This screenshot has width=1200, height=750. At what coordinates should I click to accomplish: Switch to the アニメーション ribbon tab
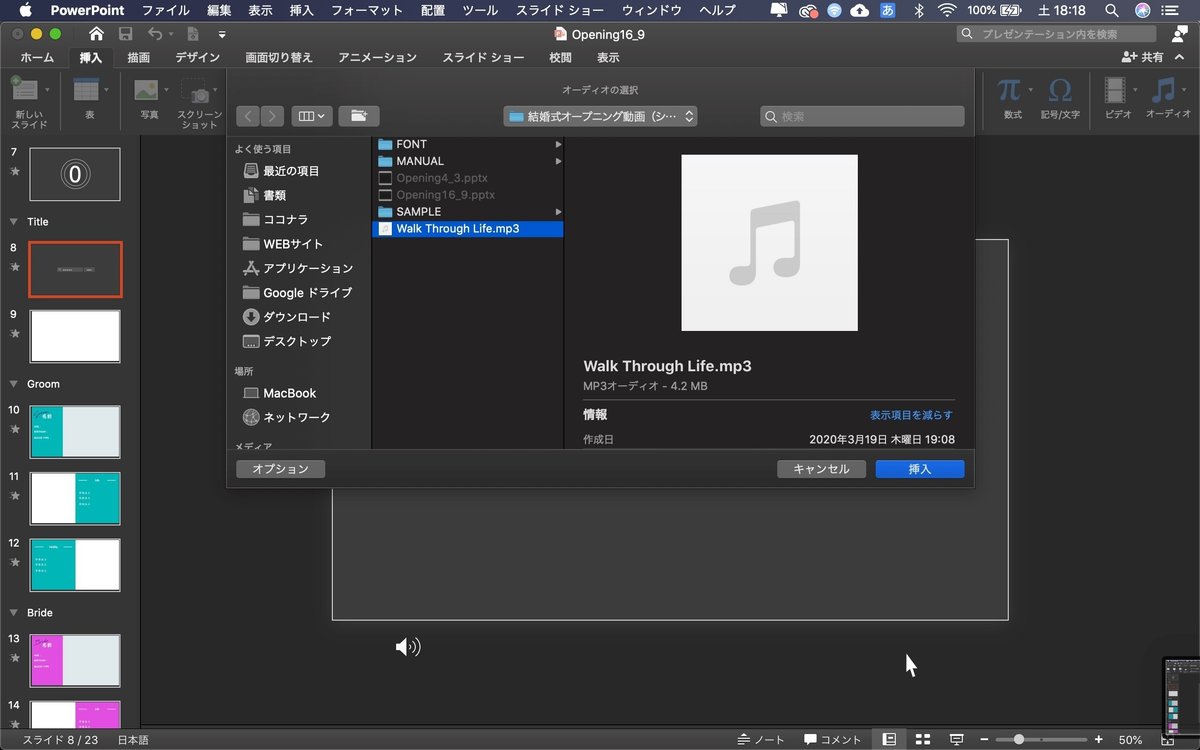pos(377,58)
